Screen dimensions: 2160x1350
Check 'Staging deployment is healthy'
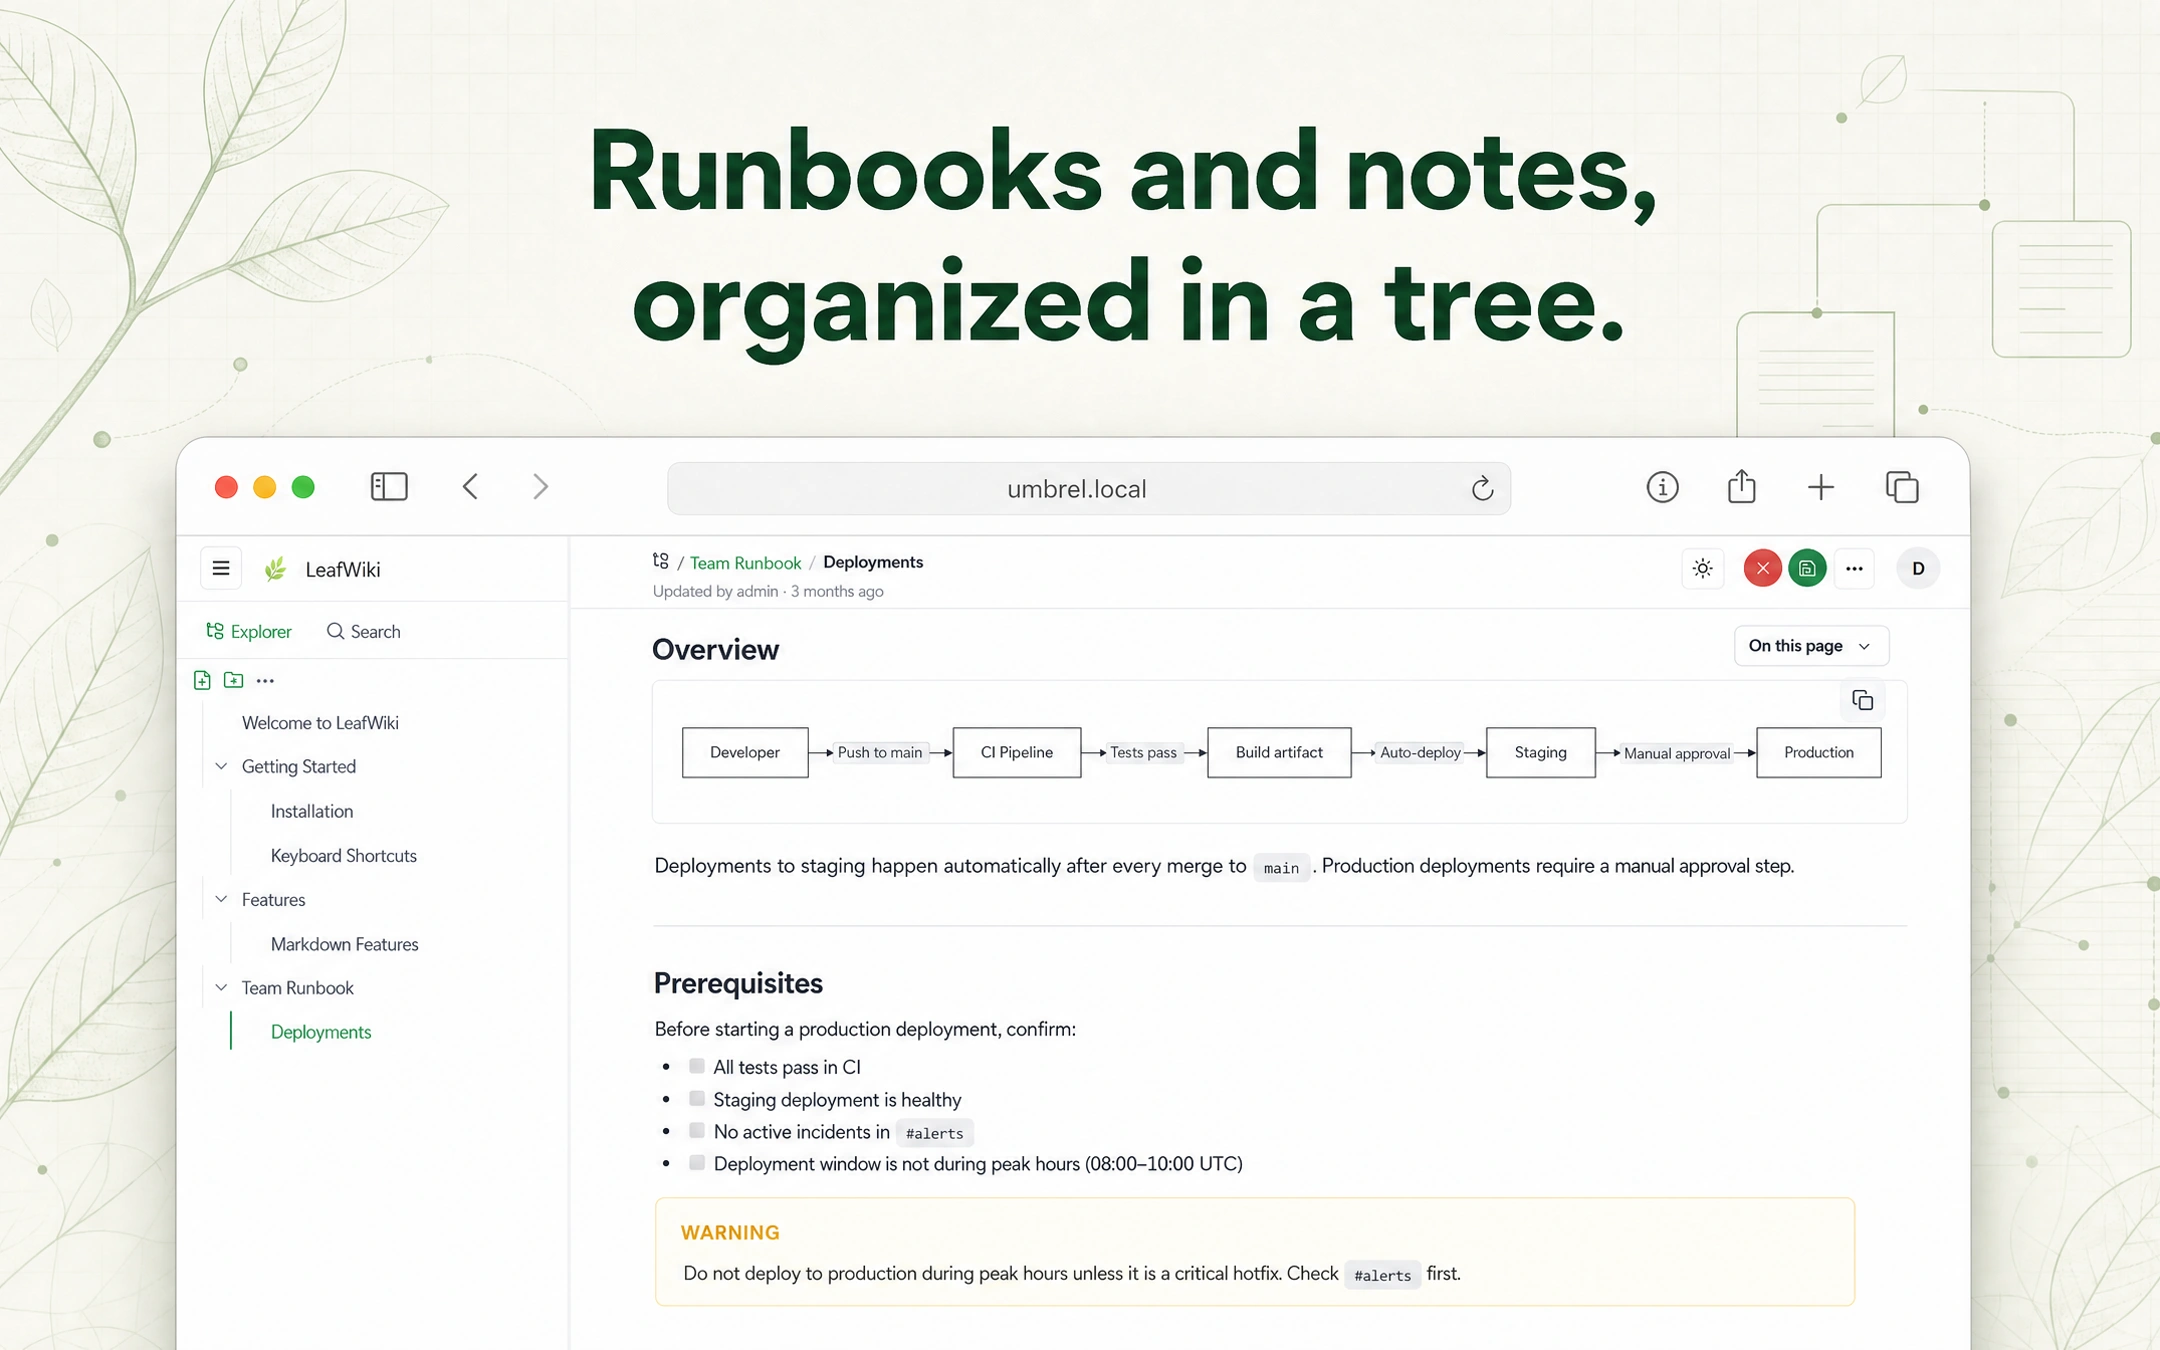[697, 1098]
